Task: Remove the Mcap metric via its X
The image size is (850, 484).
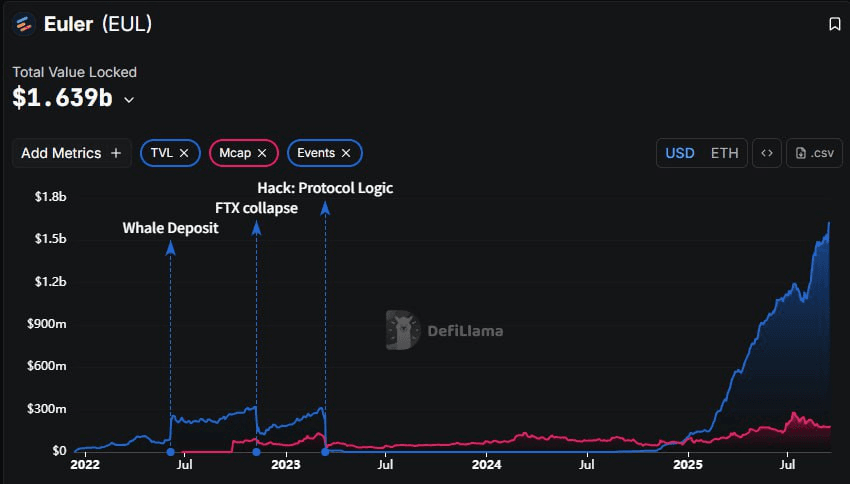Action: click(262, 153)
